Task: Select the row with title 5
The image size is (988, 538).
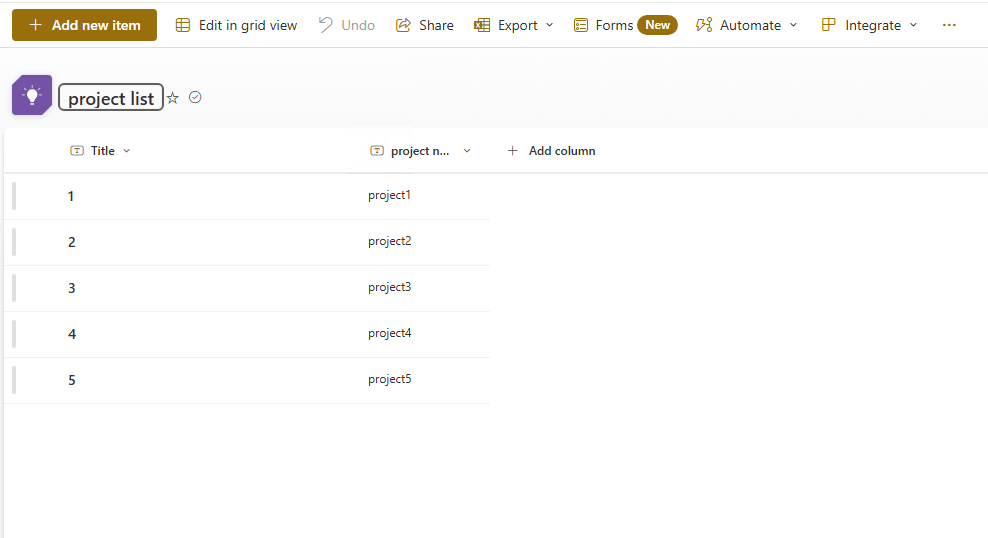Action: pyautogui.click(x=247, y=381)
